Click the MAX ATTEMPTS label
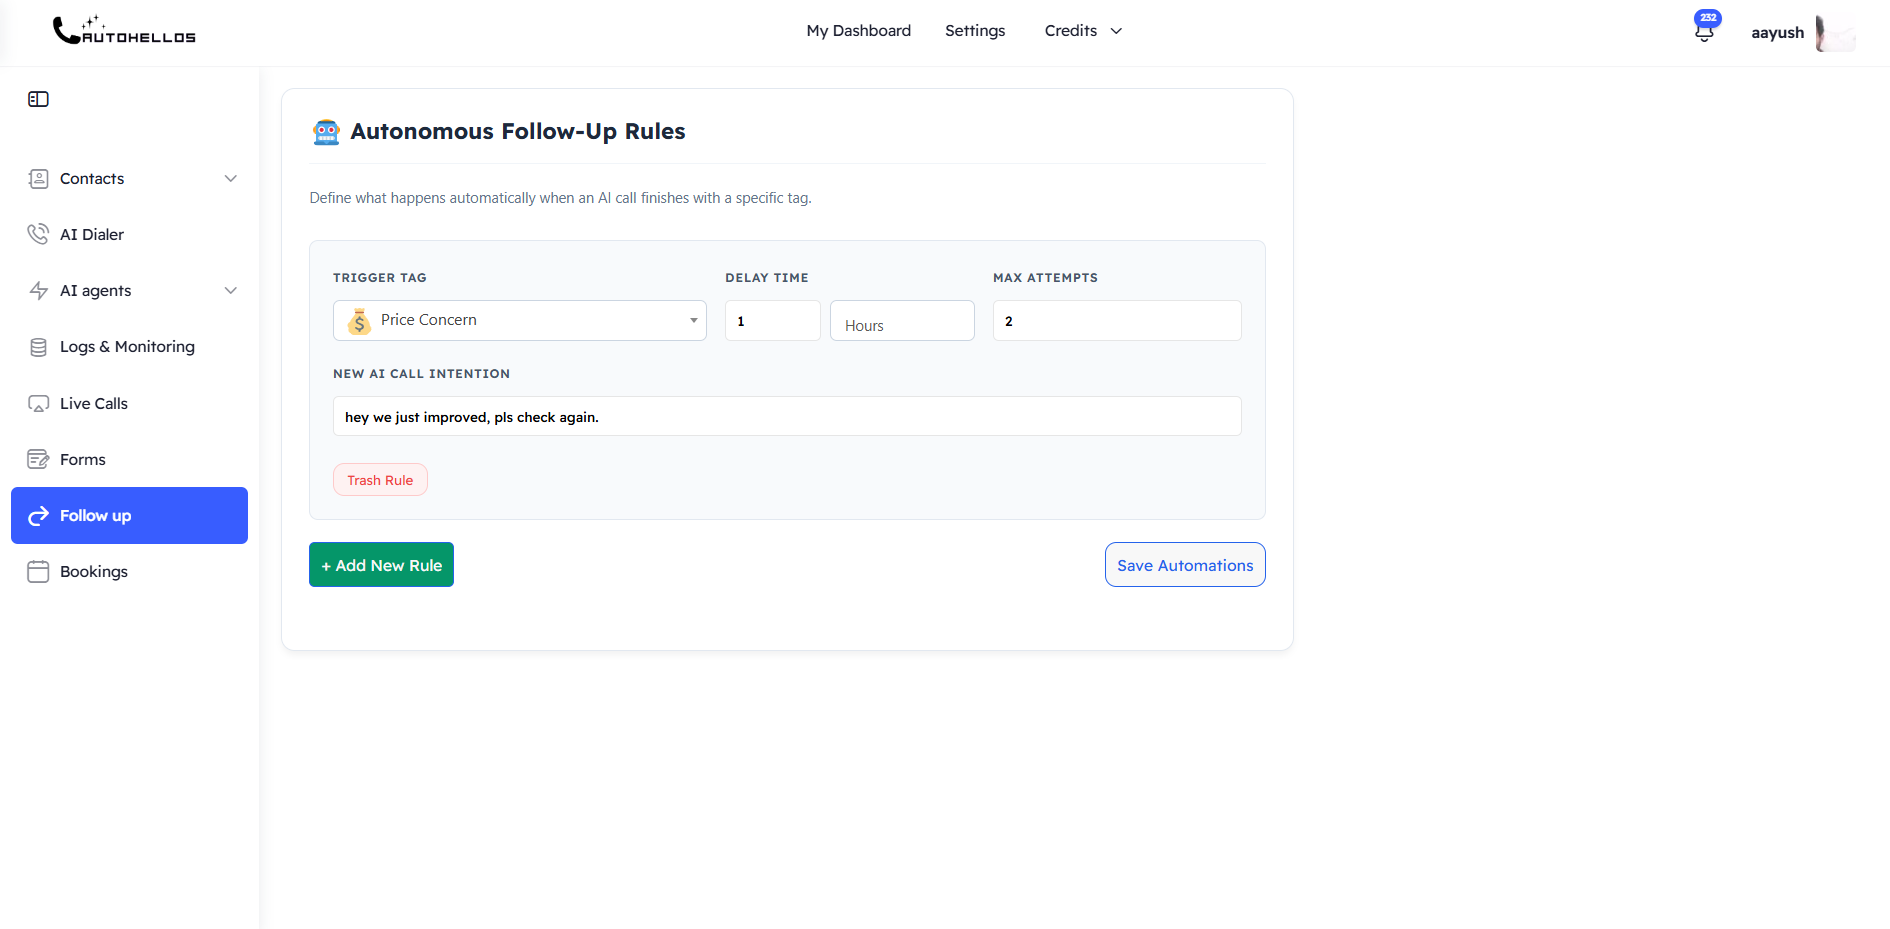Screen dimensions: 1890x929 coord(1045,278)
